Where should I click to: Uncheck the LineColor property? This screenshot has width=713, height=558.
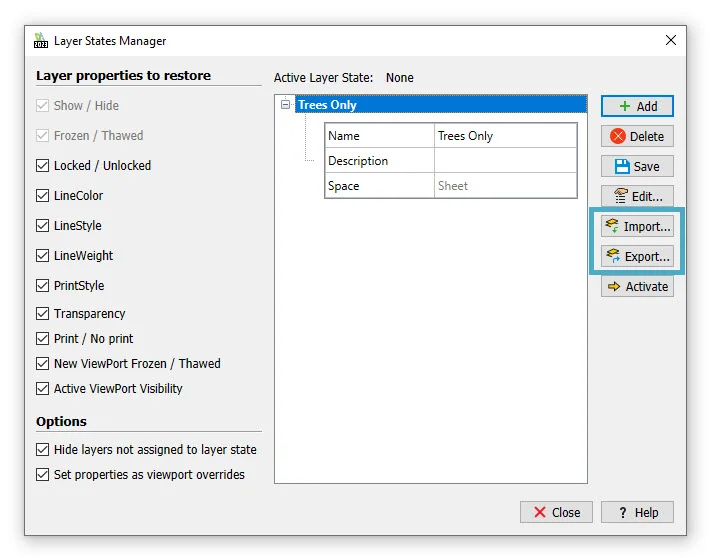click(42, 196)
